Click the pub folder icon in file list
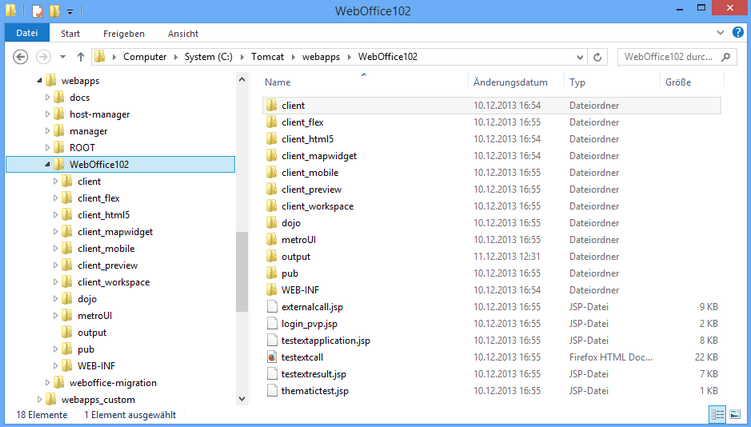This screenshot has width=751, height=427. [x=272, y=273]
